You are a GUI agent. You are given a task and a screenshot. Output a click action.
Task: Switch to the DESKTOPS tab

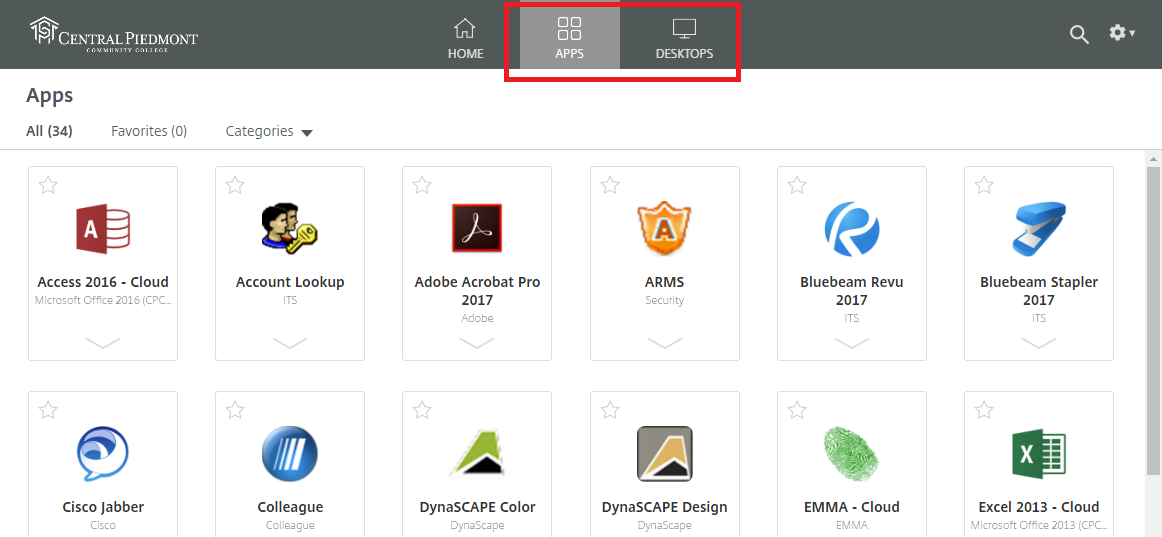pyautogui.click(x=684, y=39)
